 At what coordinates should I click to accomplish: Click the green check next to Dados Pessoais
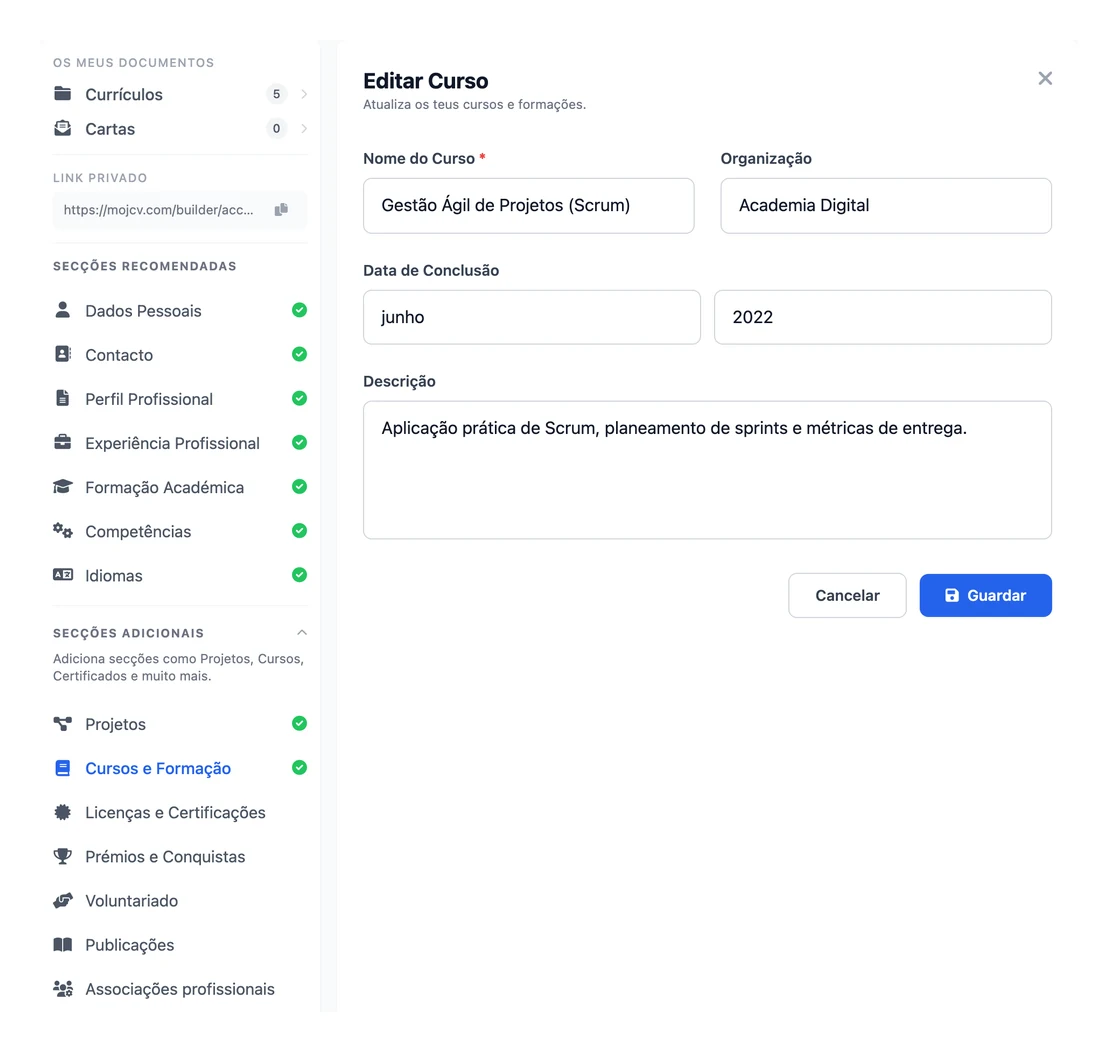[299, 310]
